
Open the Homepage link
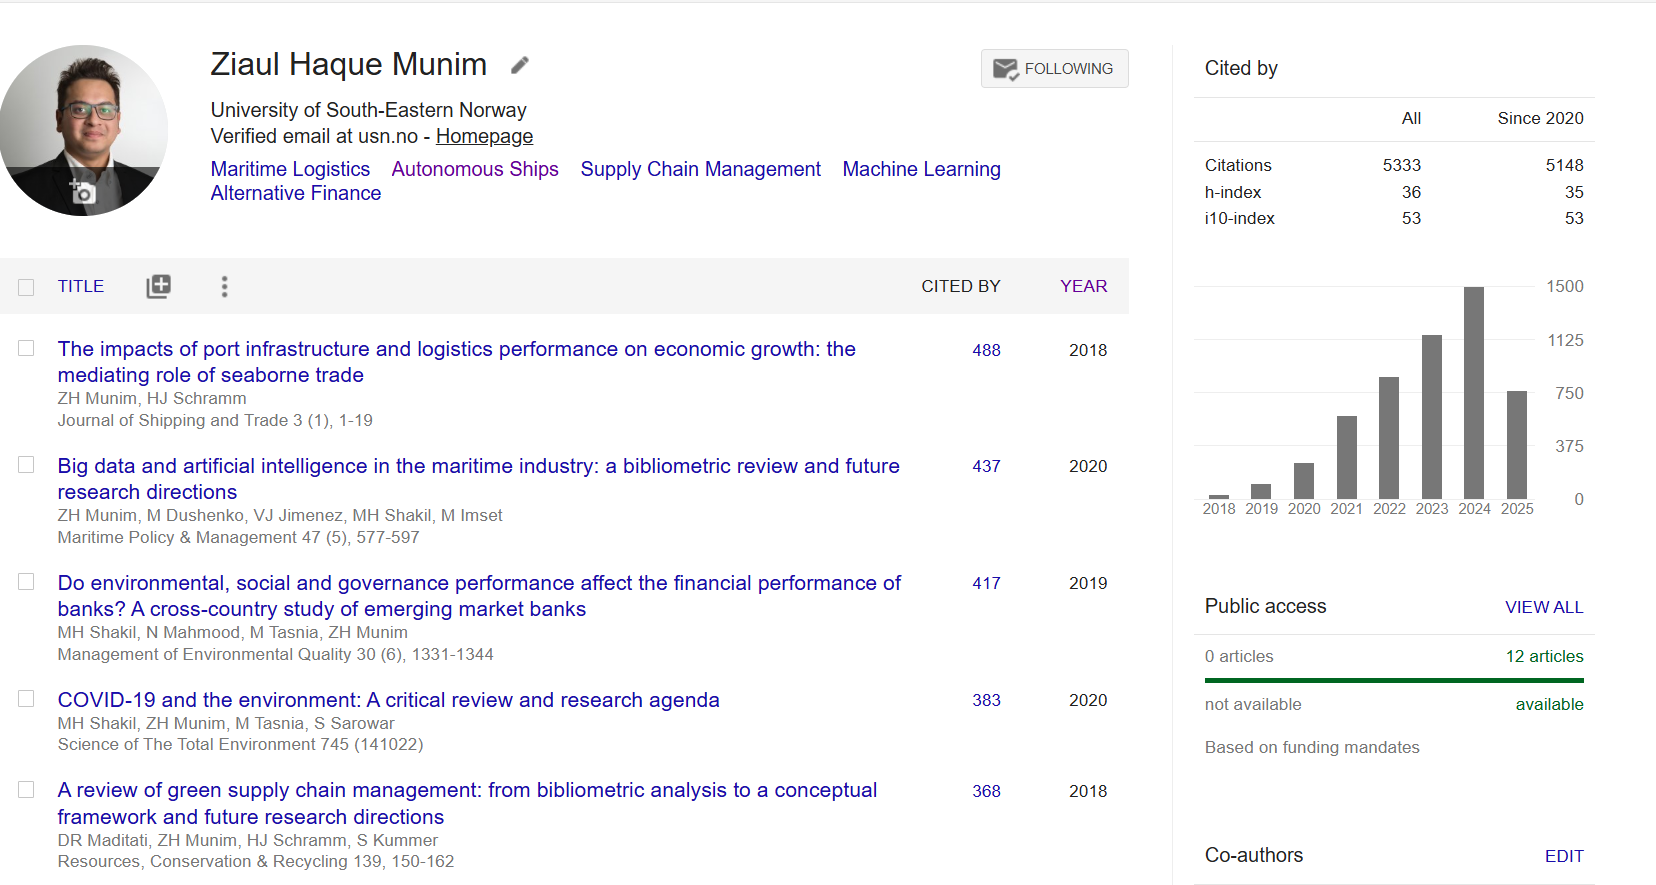(x=484, y=136)
